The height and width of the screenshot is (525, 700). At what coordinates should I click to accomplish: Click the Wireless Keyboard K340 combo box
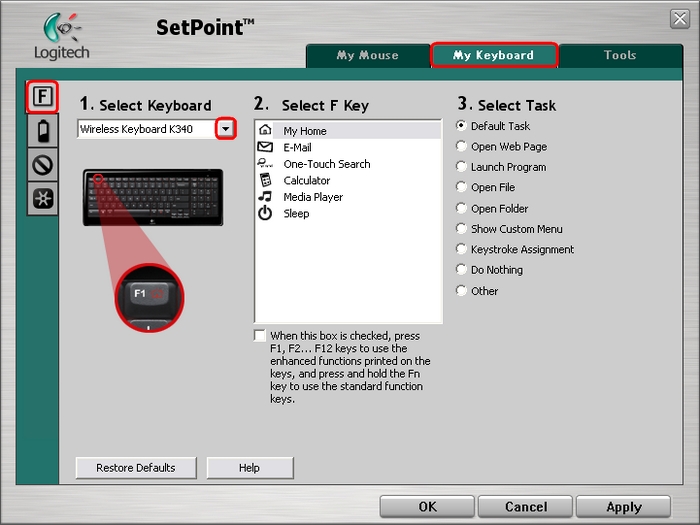coord(156,129)
